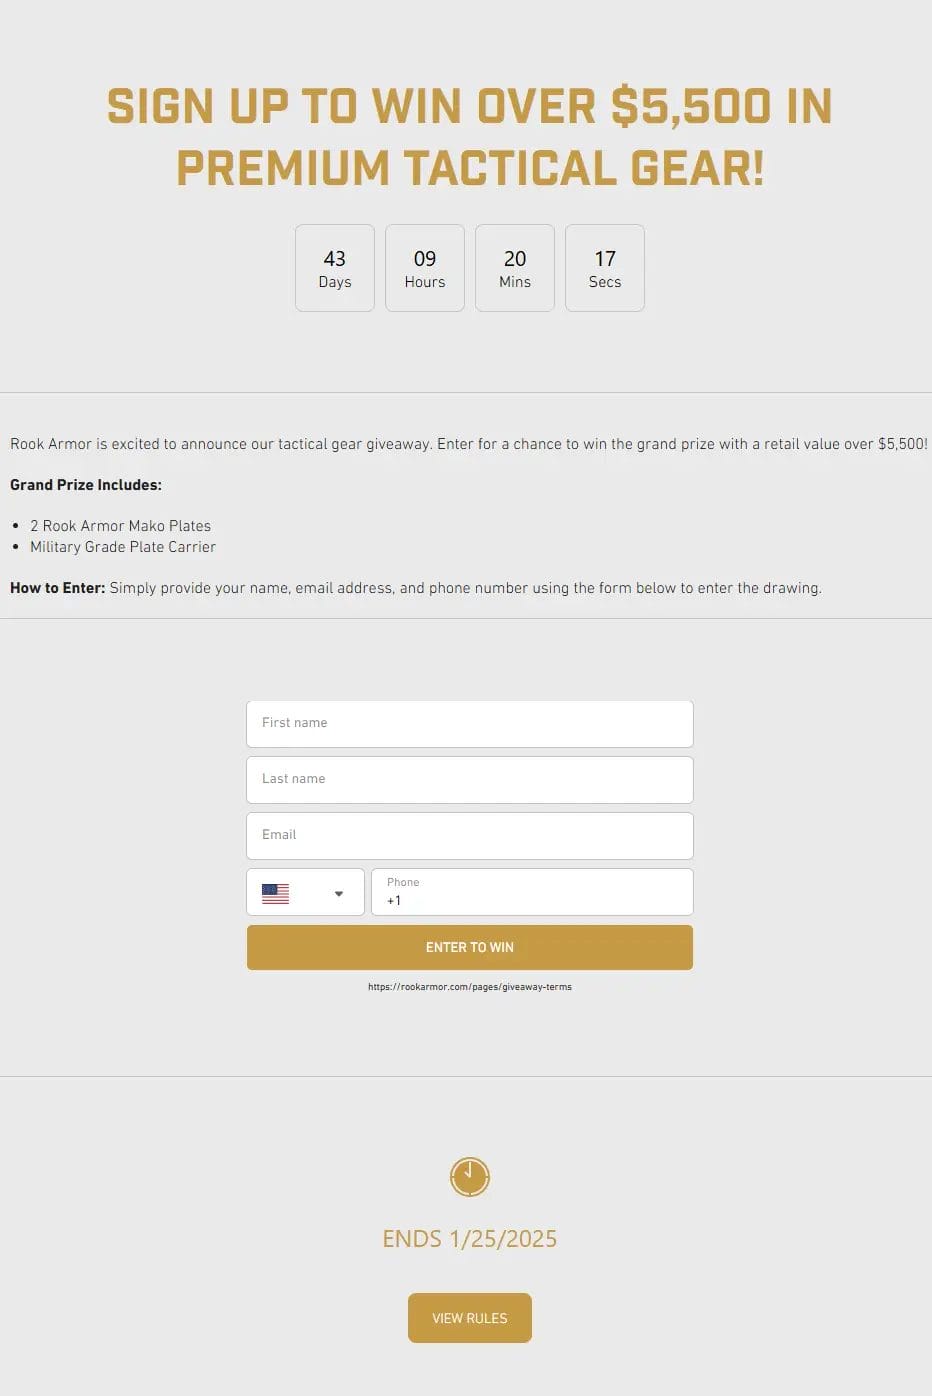
Task: Open the giveaway-terms URL link
Action: (469, 987)
